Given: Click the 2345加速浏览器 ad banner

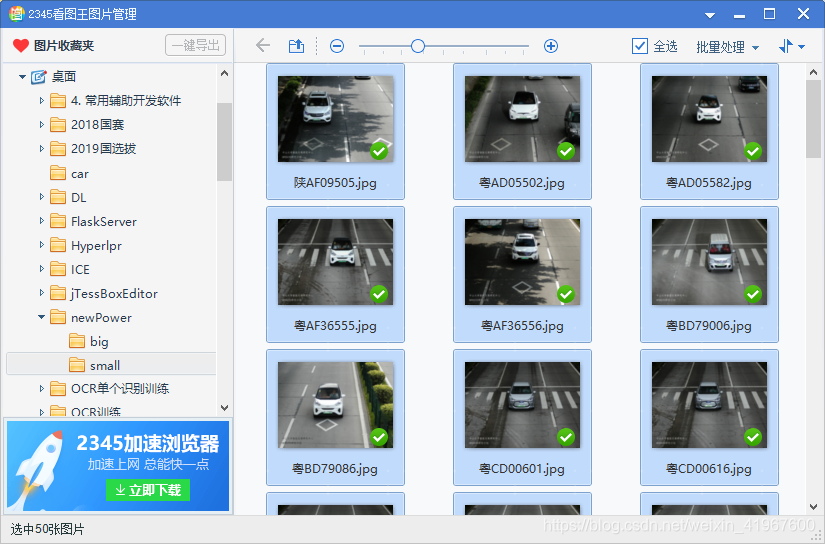Looking at the screenshot, I should [118, 466].
